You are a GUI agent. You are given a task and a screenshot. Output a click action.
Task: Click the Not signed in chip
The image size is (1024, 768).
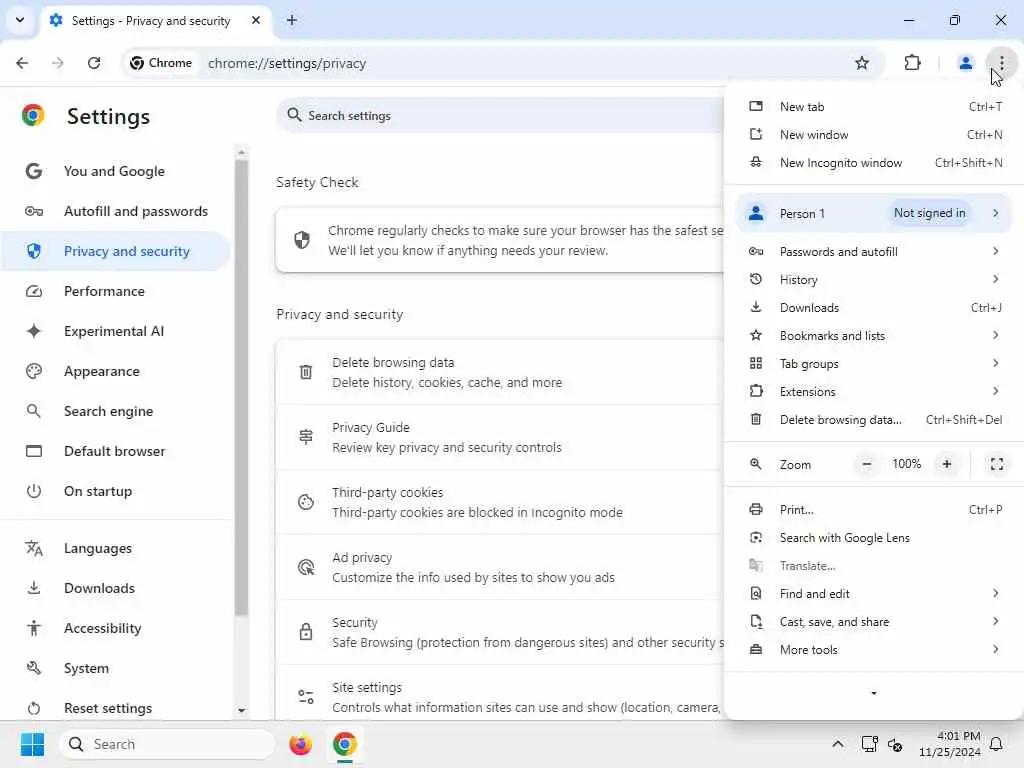click(x=929, y=213)
